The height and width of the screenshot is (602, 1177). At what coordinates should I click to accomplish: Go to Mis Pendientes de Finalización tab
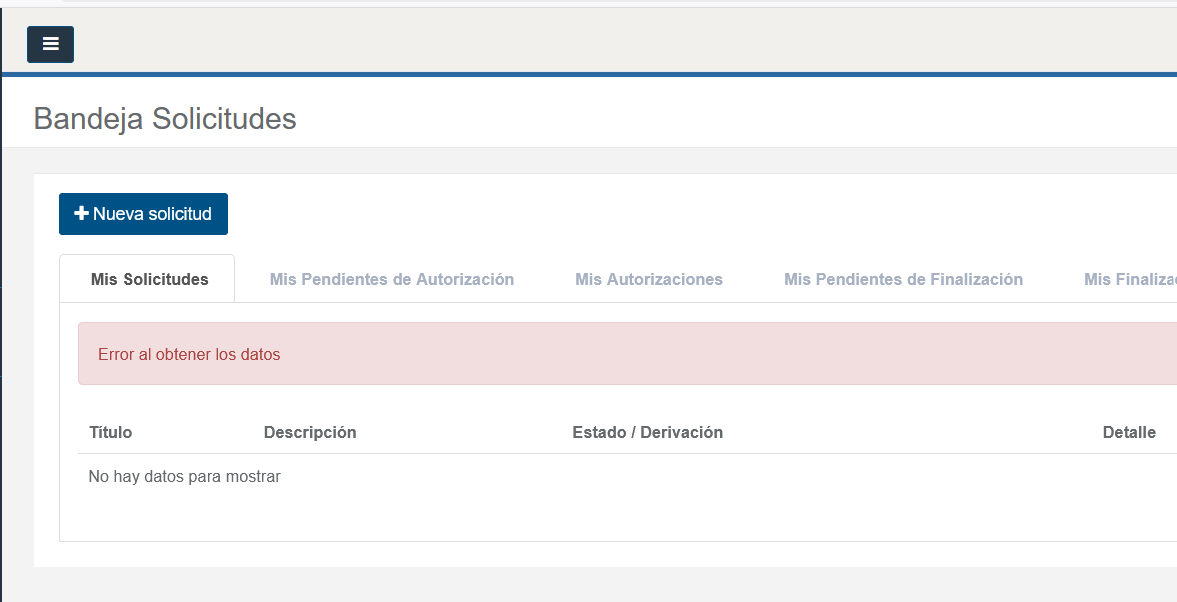[903, 279]
